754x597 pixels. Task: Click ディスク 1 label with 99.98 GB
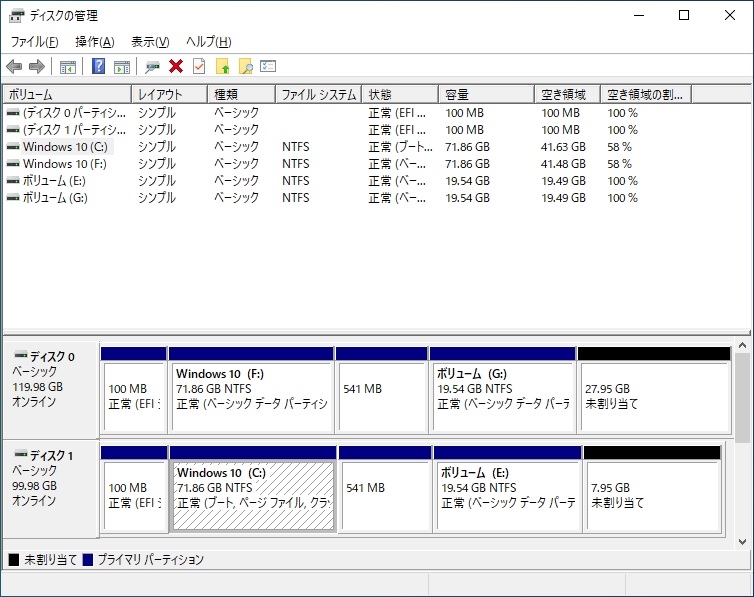(x=50, y=489)
